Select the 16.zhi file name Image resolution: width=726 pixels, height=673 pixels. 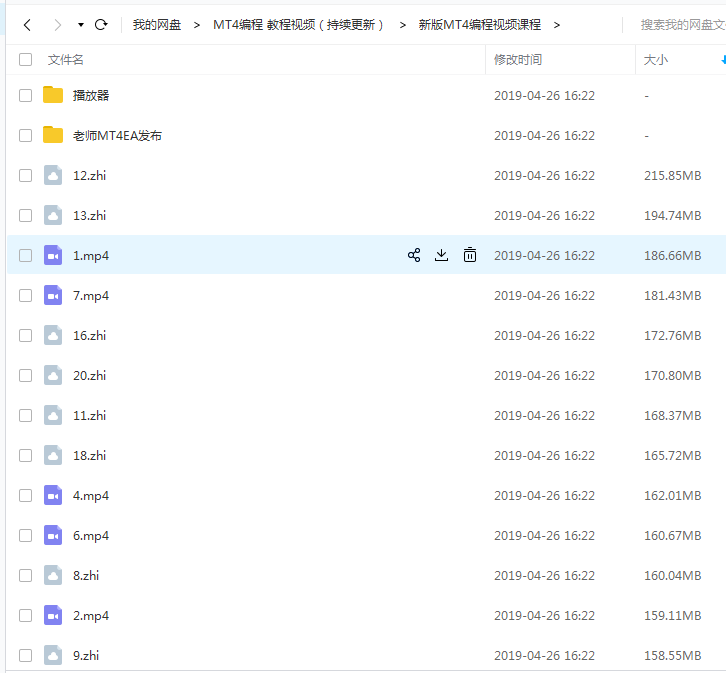[89, 336]
